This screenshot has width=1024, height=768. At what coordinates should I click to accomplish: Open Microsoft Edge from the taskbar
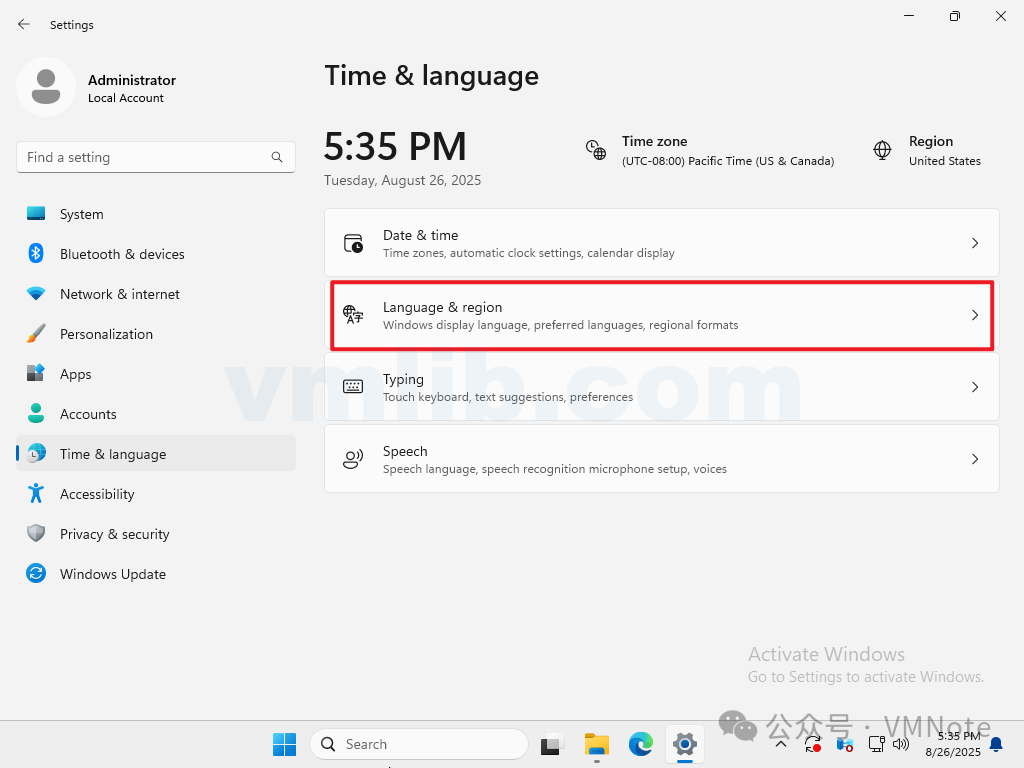coord(641,744)
